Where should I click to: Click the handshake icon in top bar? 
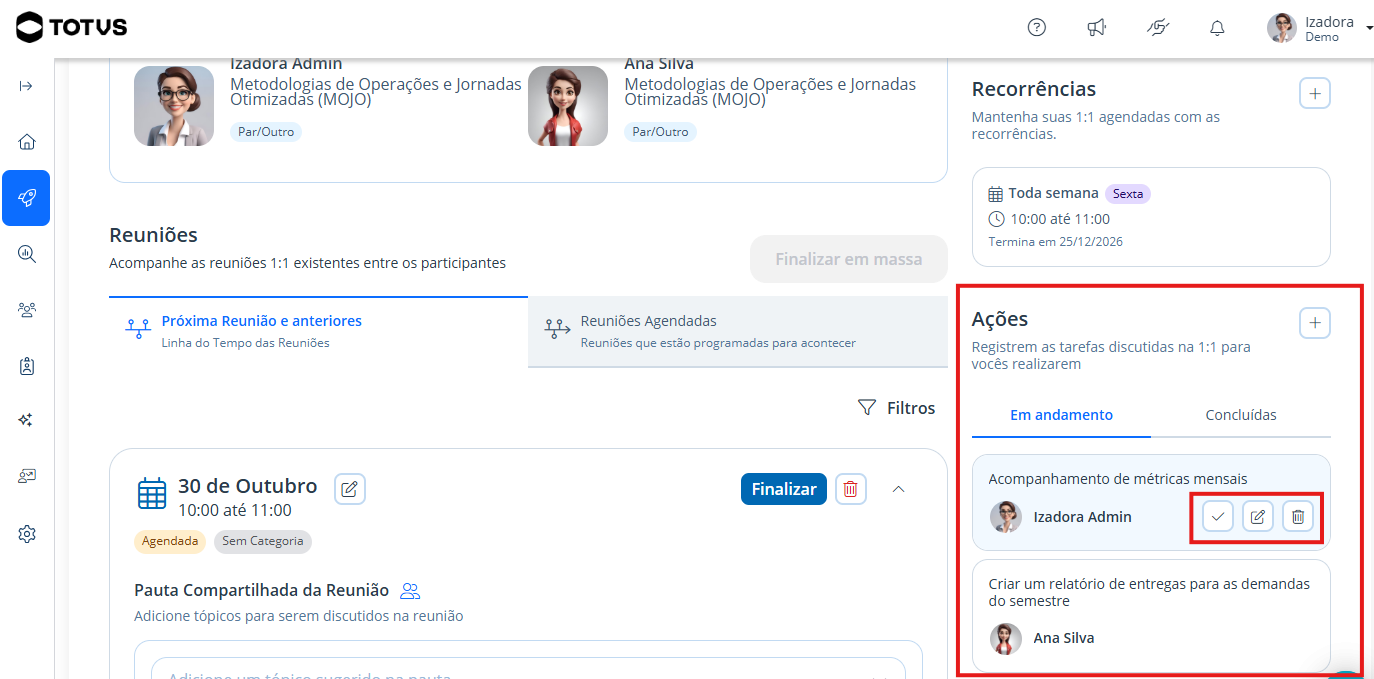[1158, 28]
